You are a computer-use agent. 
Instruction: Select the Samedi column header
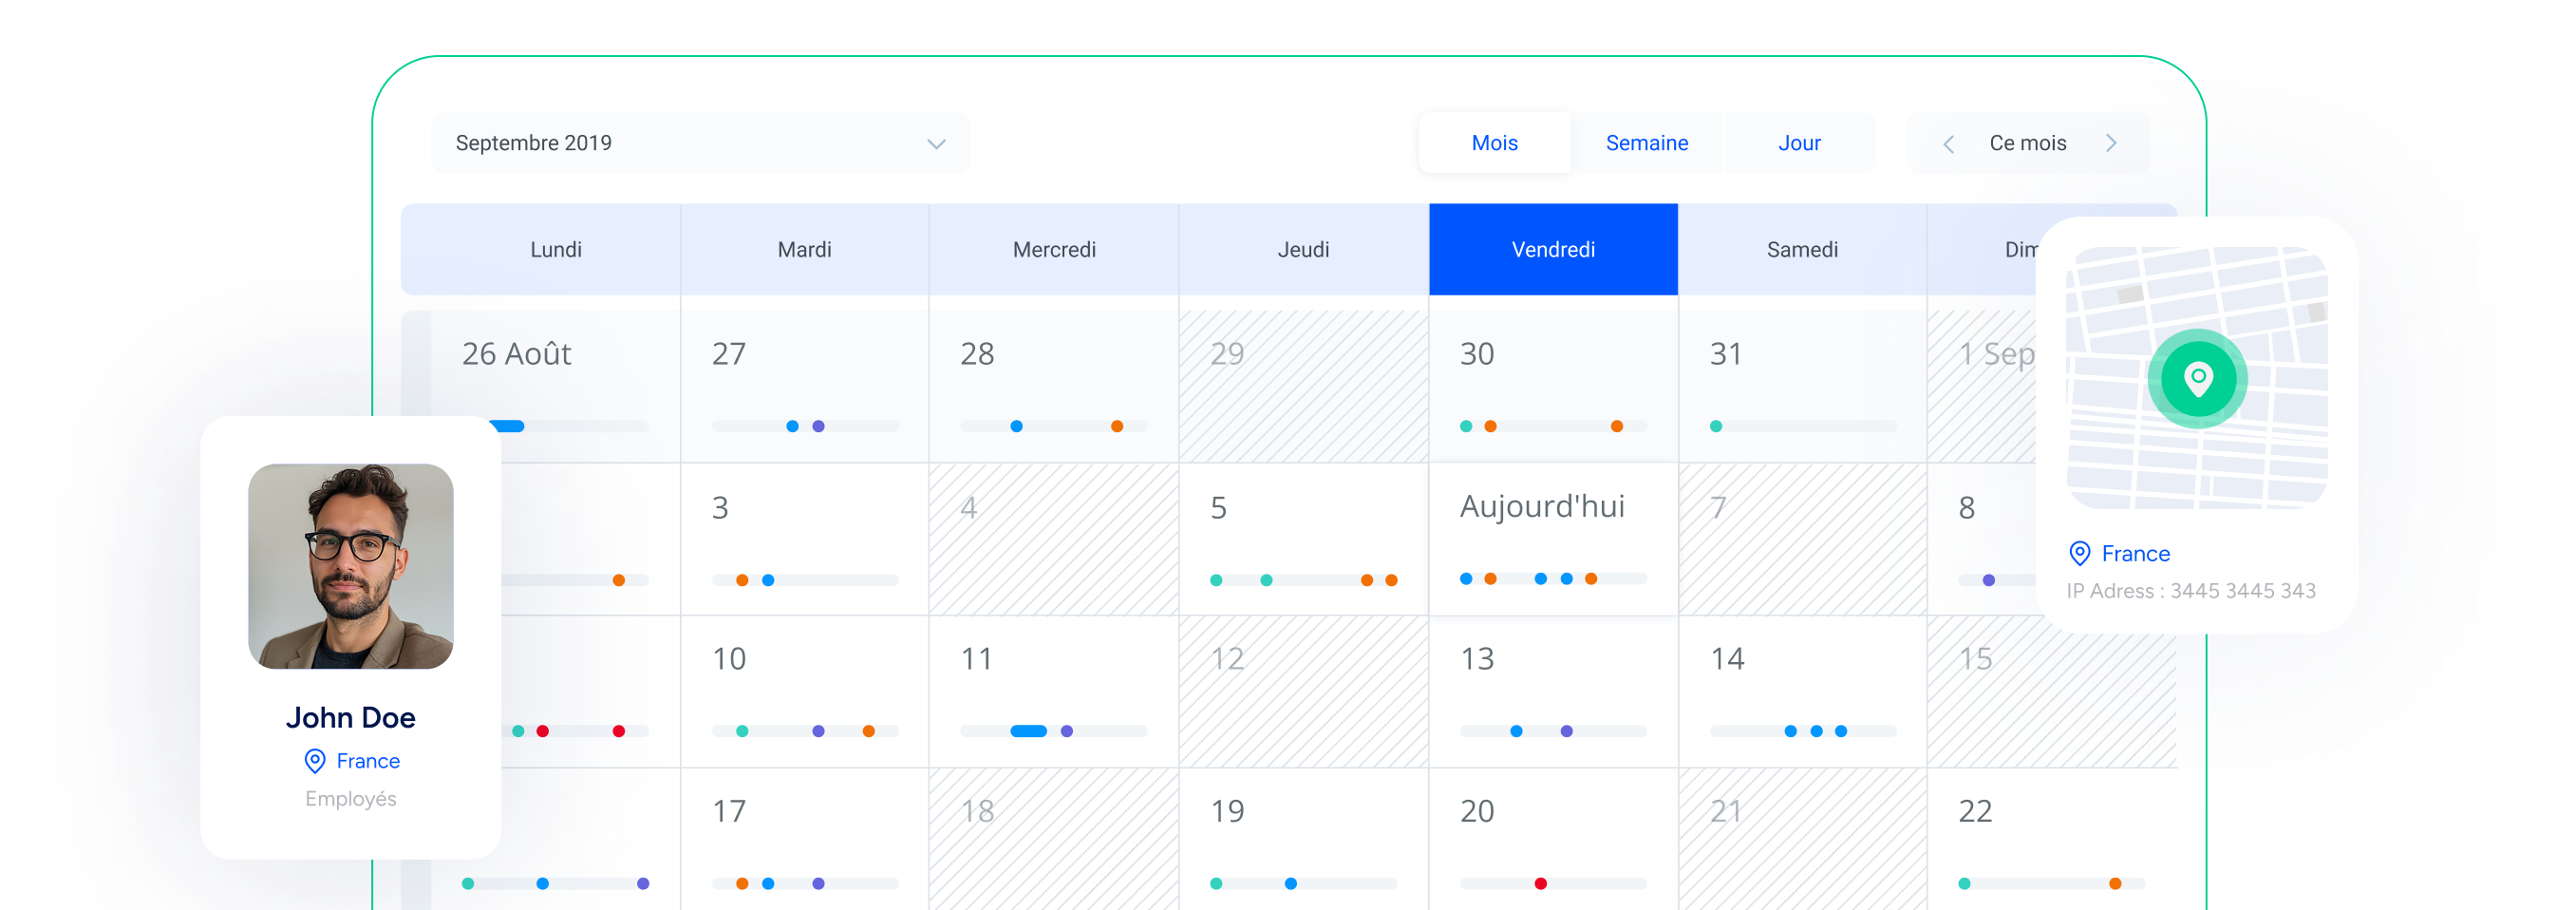[1802, 249]
